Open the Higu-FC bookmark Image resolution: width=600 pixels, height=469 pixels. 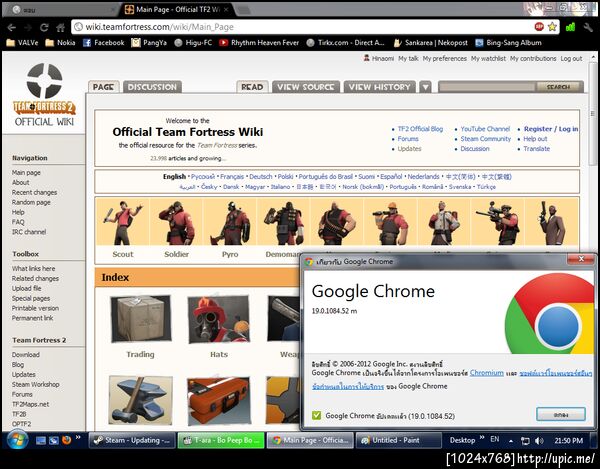pos(193,42)
